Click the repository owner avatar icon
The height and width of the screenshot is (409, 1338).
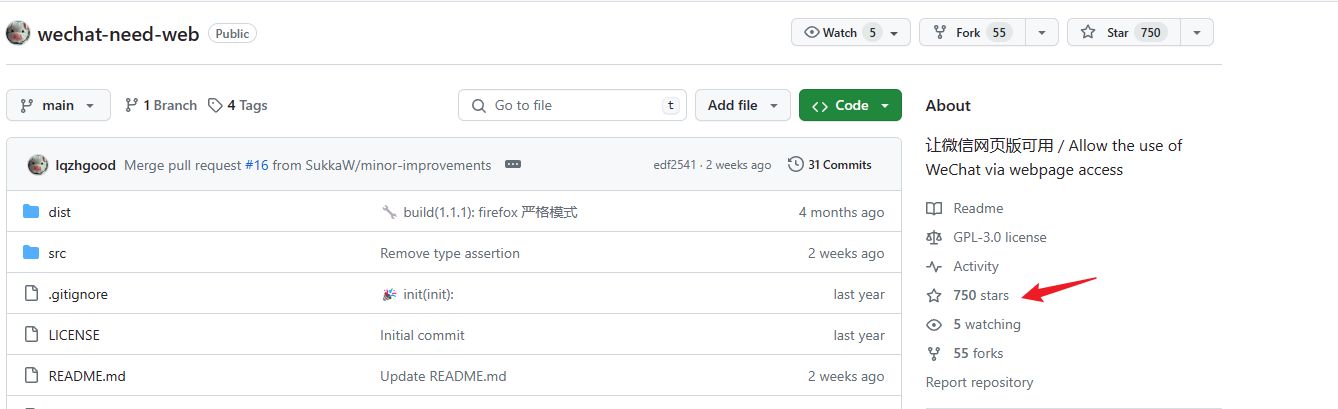(x=18, y=33)
